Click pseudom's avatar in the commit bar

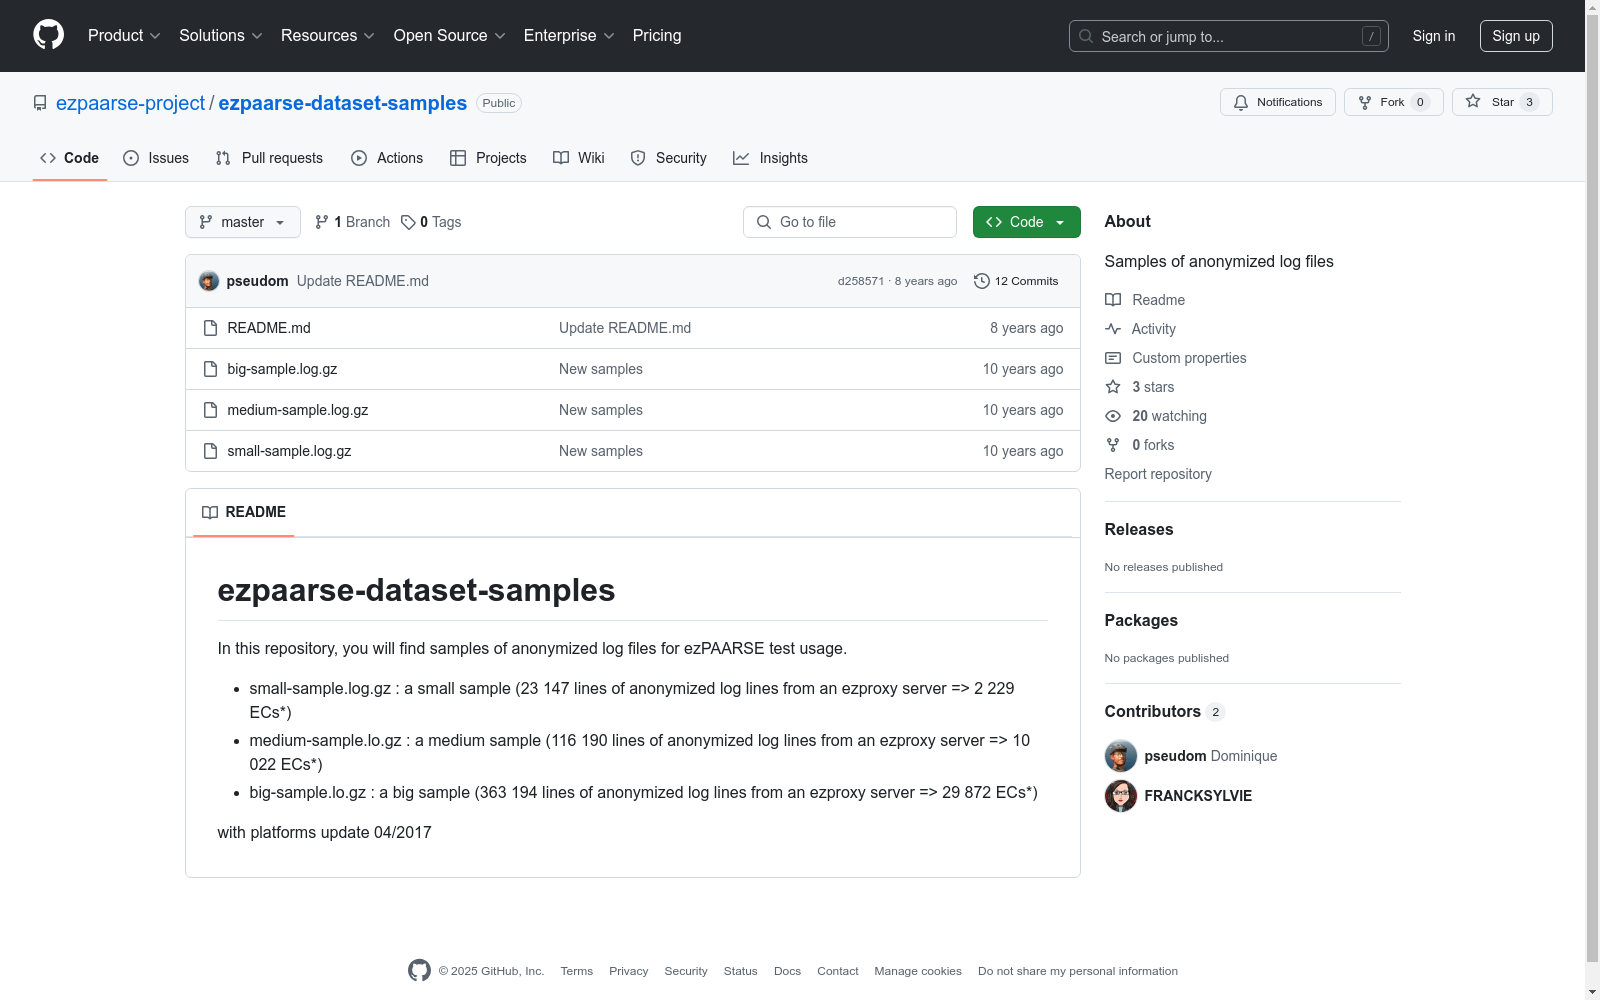point(209,281)
